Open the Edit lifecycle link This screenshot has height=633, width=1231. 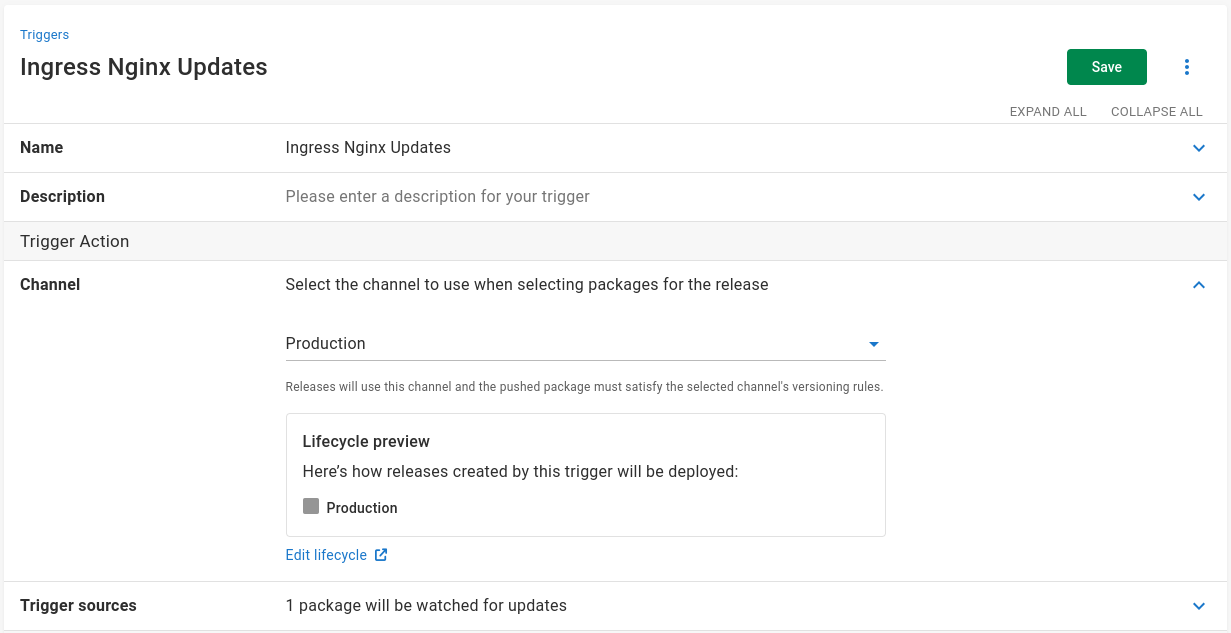point(326,555)
